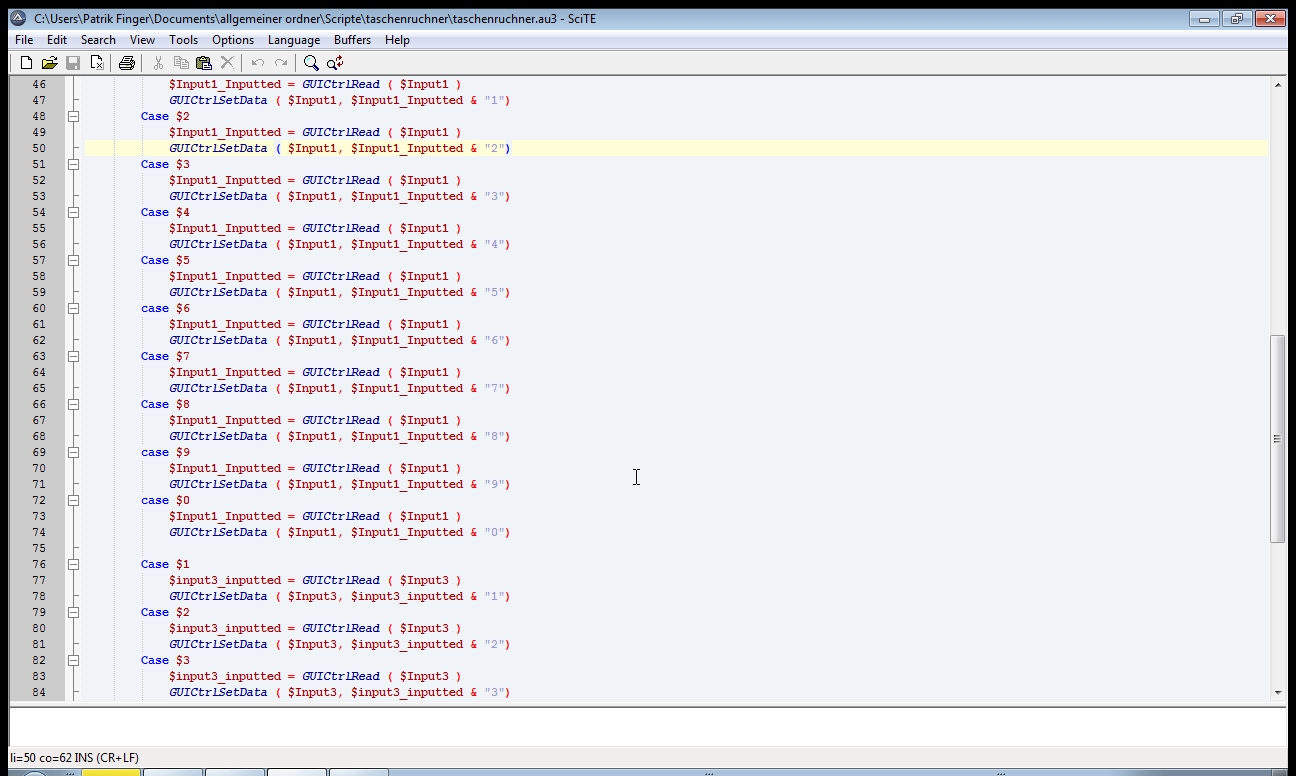The width and height of the screenshot is (1296, 776).
Task: Click line number 66 in the margin
Action: click(39, 404)
